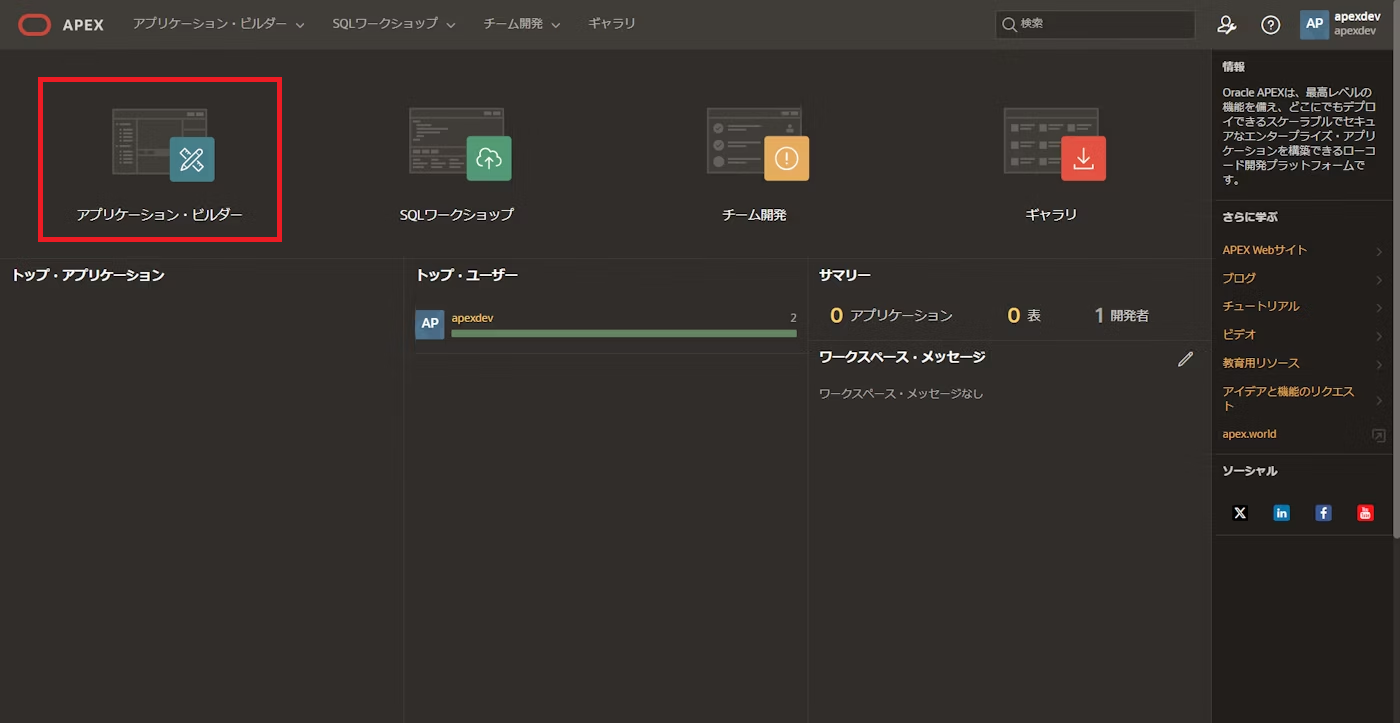1400x723 pixels.
Task: Click the apexdev green activity bar
Action: click(x=624, y=333)
